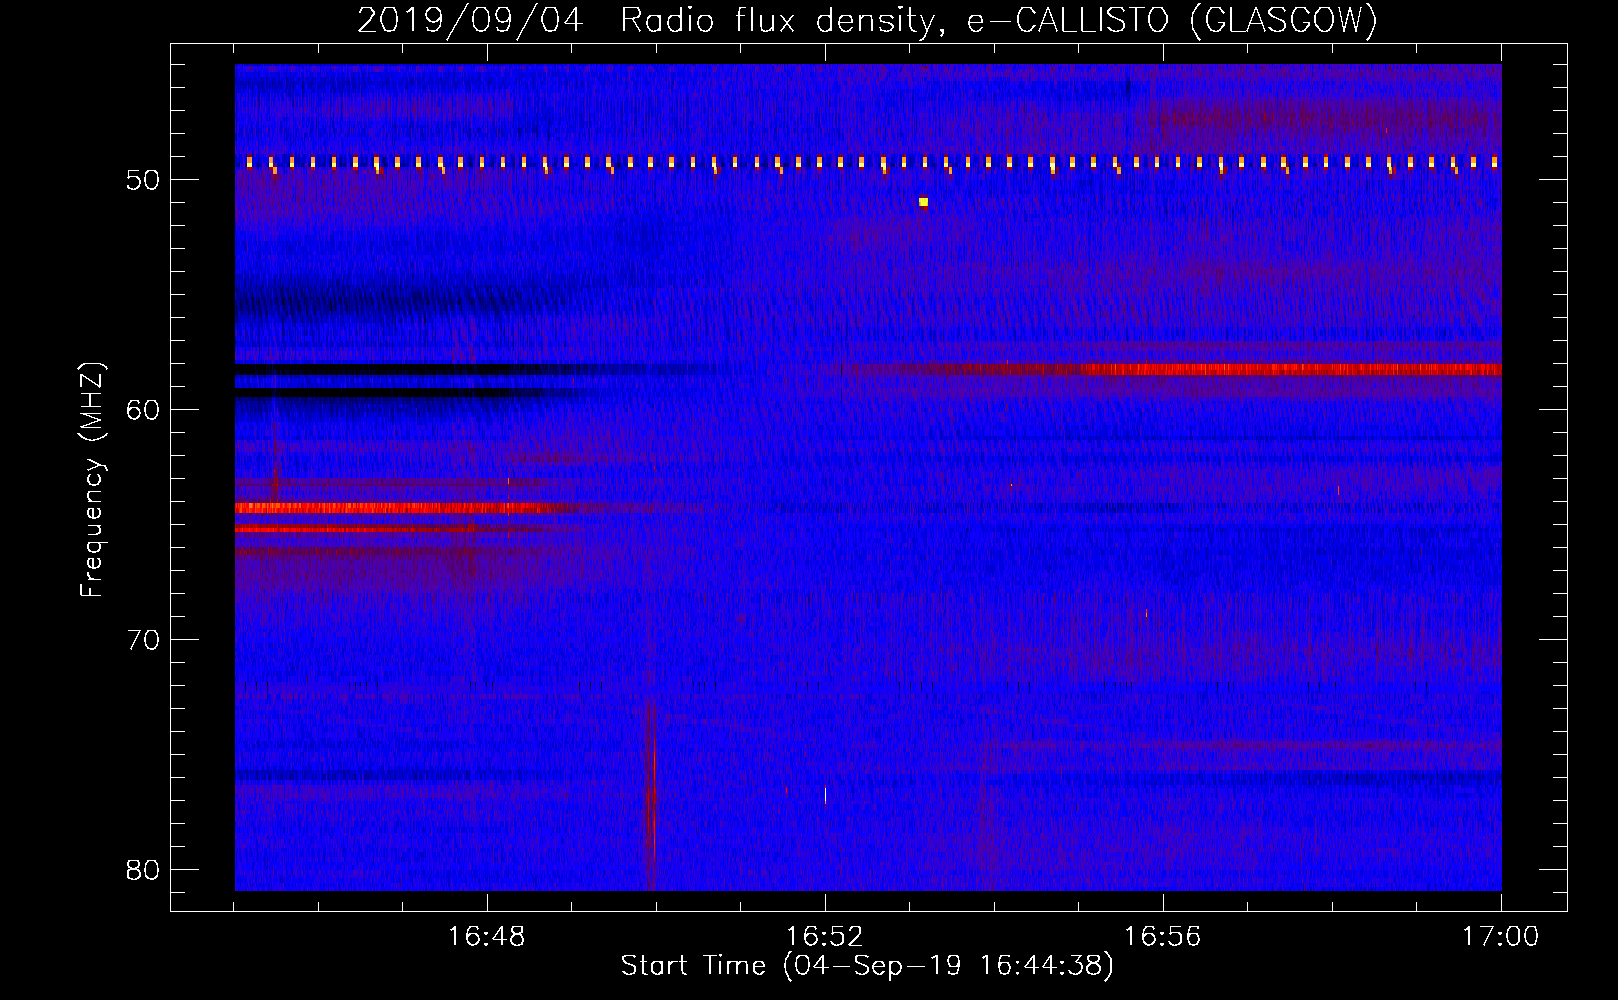Screen dimensions: 1618x1000
Task: Click the 70 frequency tick label
Action: tap(143, 639)
